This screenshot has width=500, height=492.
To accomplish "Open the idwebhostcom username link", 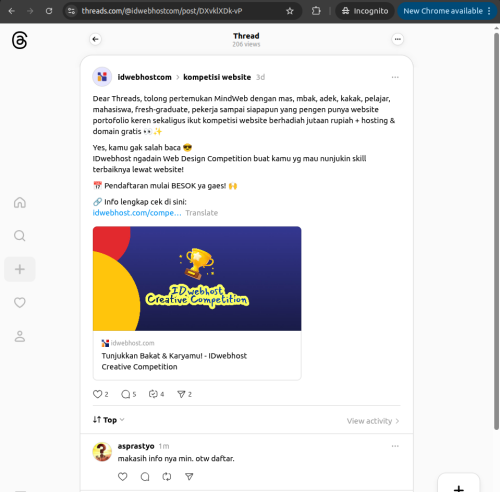I will click(144, 77).
